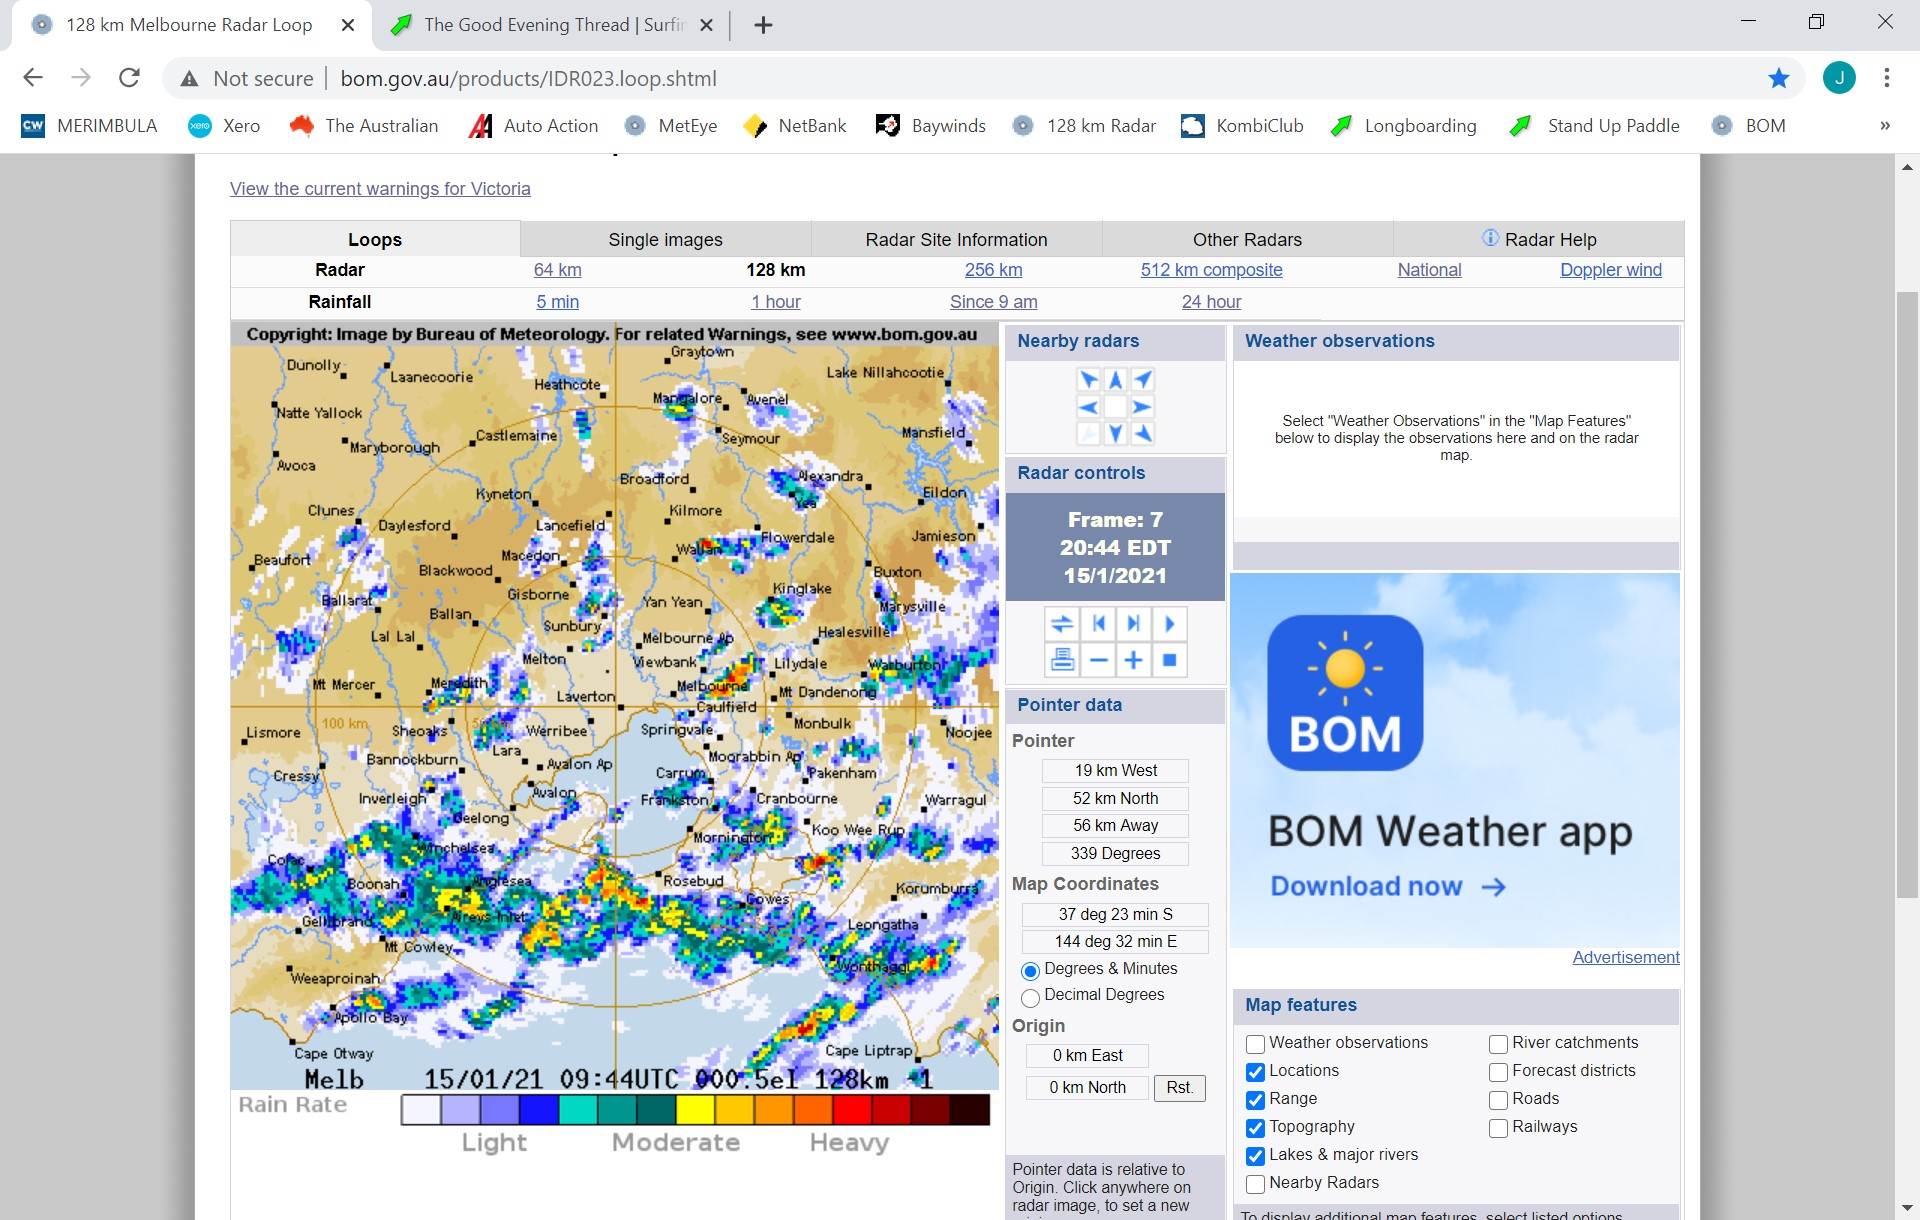Go to nearby radar to the north
Image resolution: width=1920 pixels, height=1220 pixels.
point(1115,380)
